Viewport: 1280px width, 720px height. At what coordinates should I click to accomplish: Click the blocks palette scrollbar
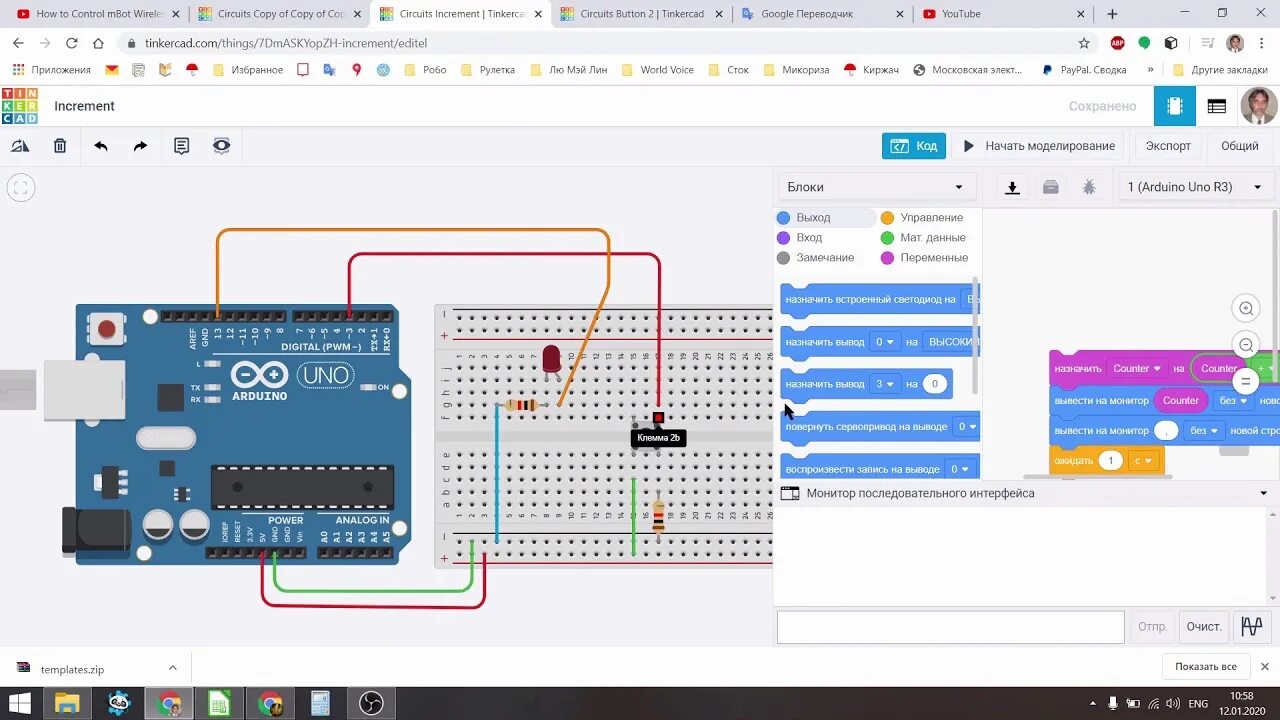(976, 335)
